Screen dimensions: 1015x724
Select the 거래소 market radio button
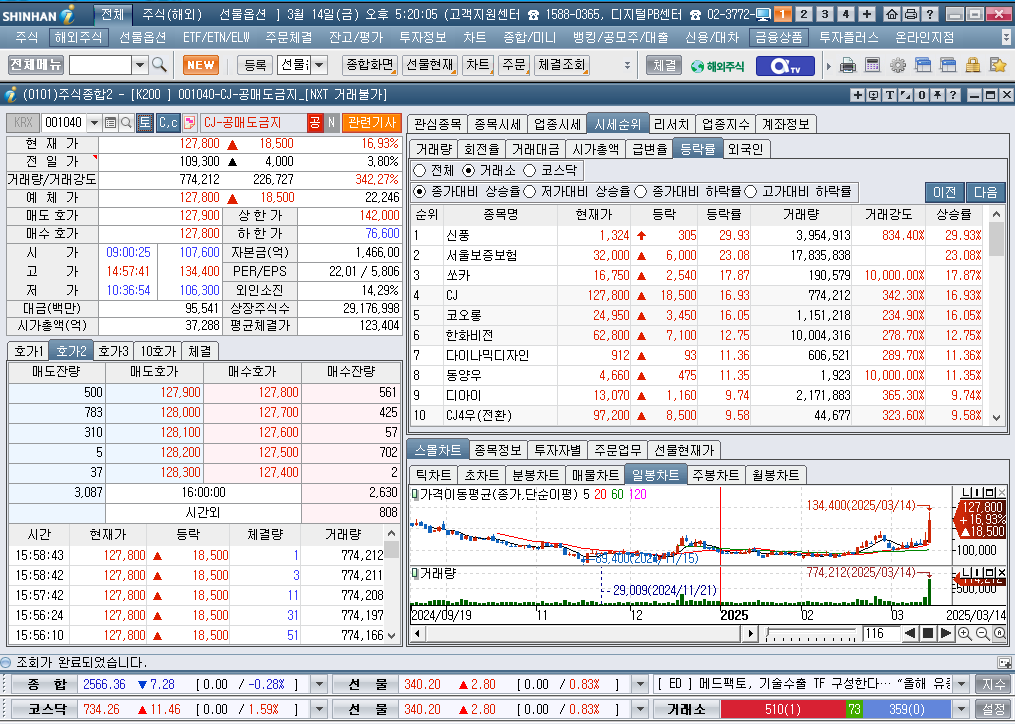coord(469,170)
